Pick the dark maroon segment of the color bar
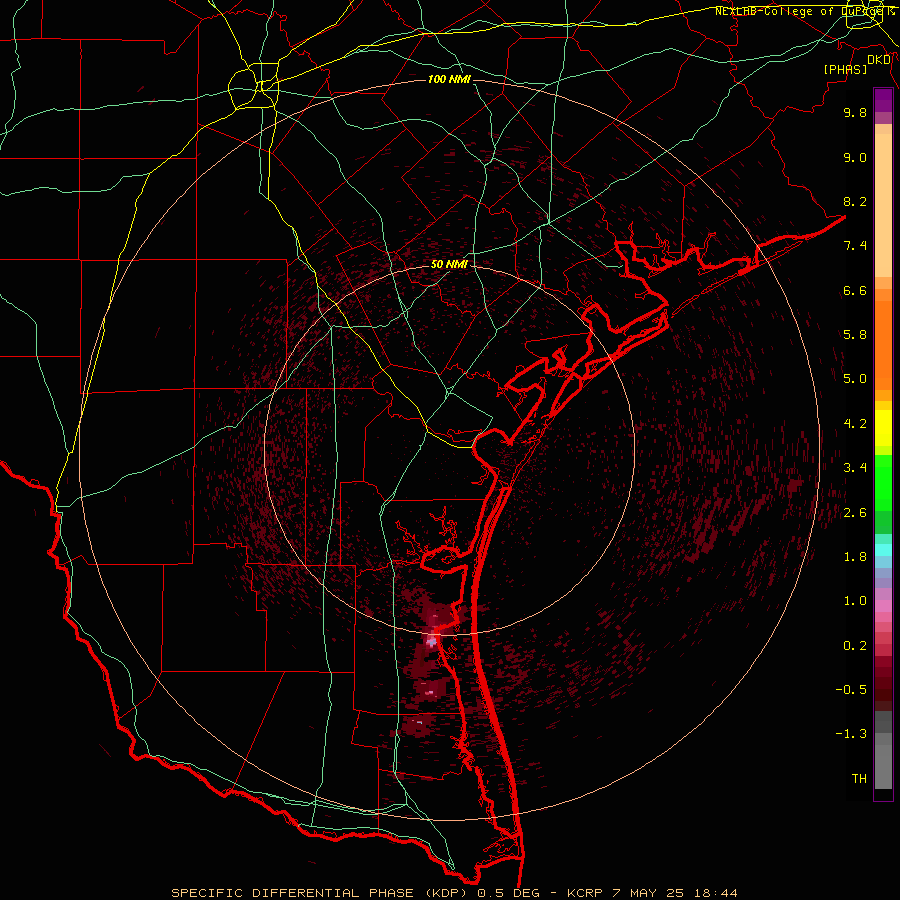The width and height of the screenshot is (900, 900). pos(883,689)
